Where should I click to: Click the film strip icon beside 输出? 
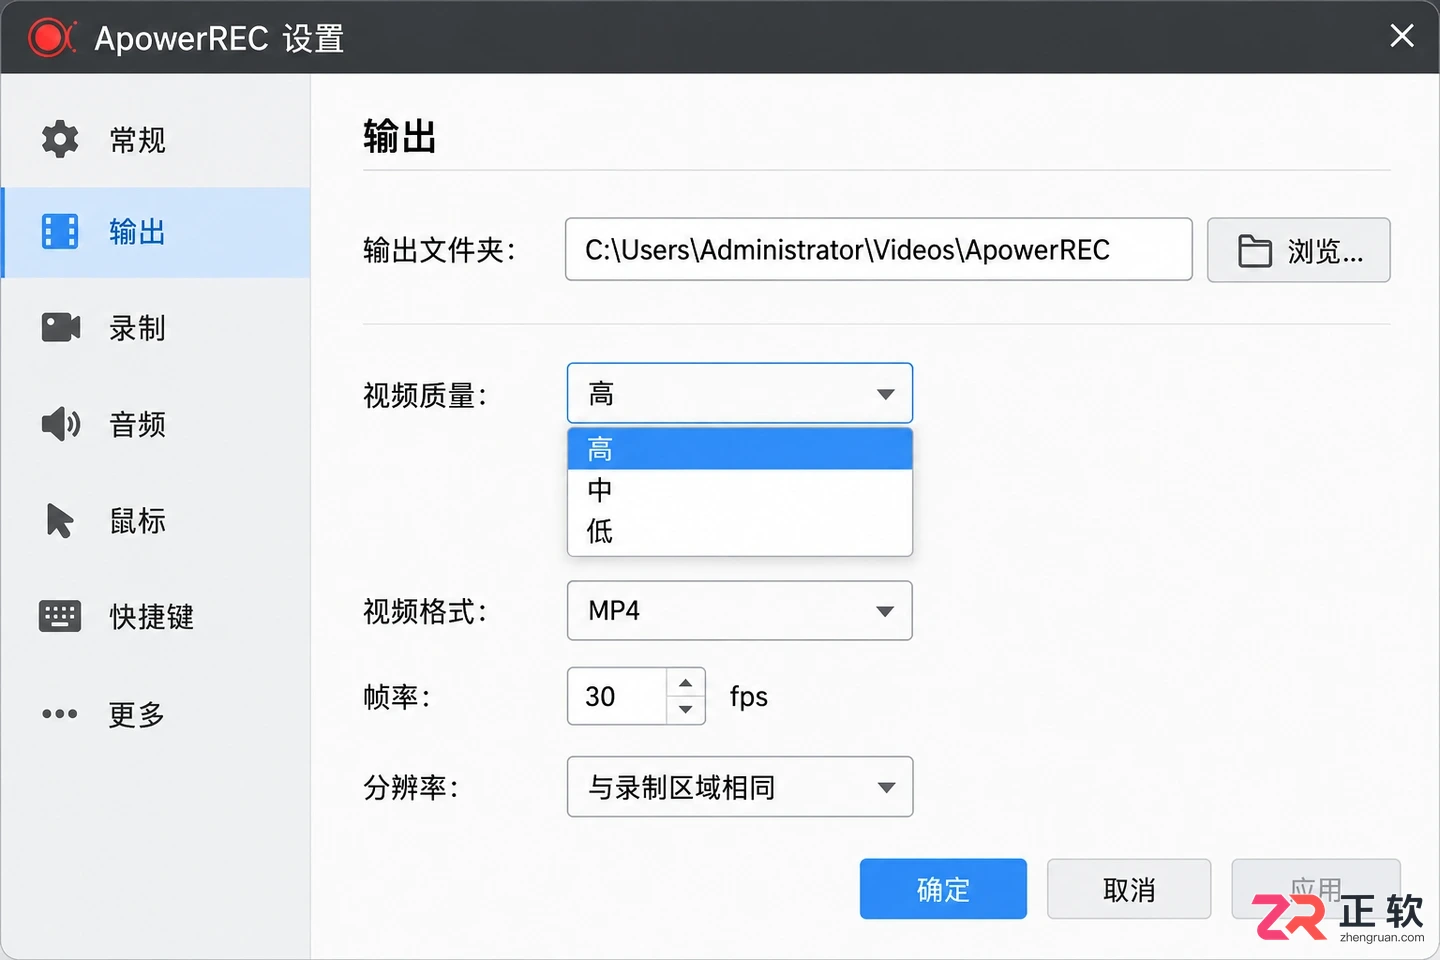[60, 231]
